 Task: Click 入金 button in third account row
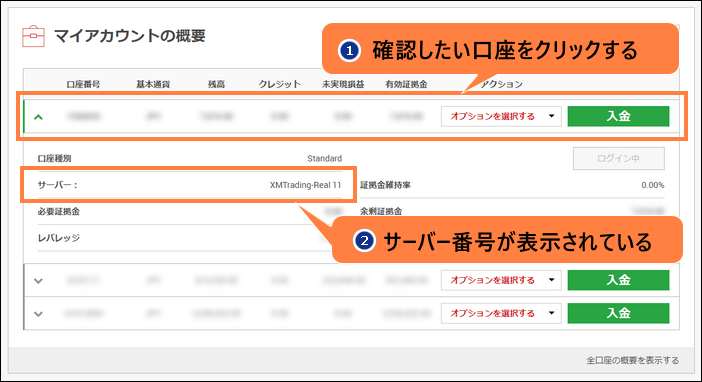618,313
